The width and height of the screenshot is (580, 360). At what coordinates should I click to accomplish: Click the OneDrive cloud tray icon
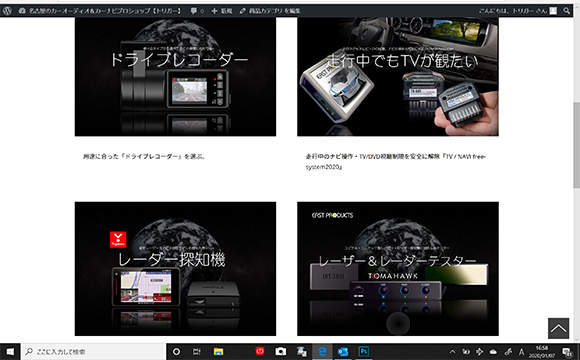[493, 351]
